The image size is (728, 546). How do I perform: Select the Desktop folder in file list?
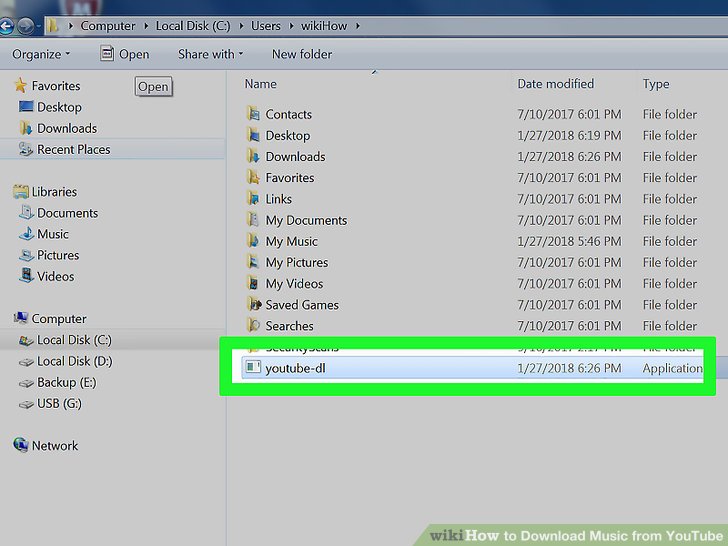[x=287, y=136]
